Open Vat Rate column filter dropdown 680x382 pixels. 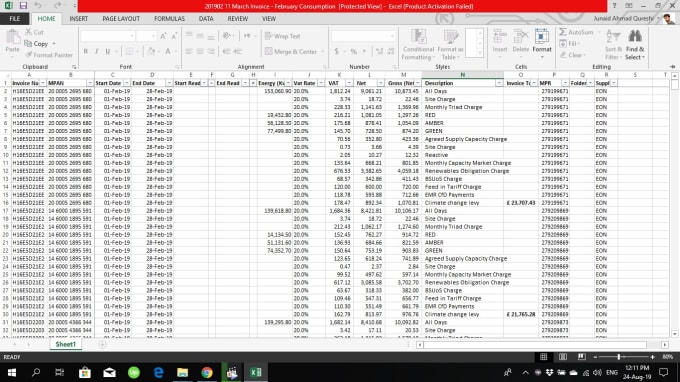[x=321, y=83]
